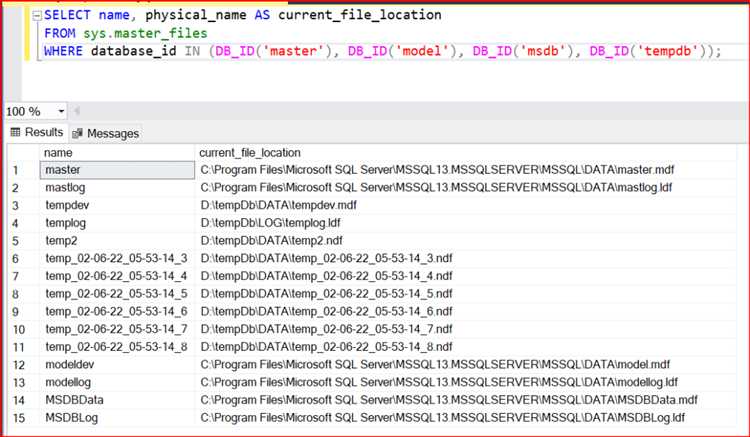Select row header number 15

[x=20, y=417]
